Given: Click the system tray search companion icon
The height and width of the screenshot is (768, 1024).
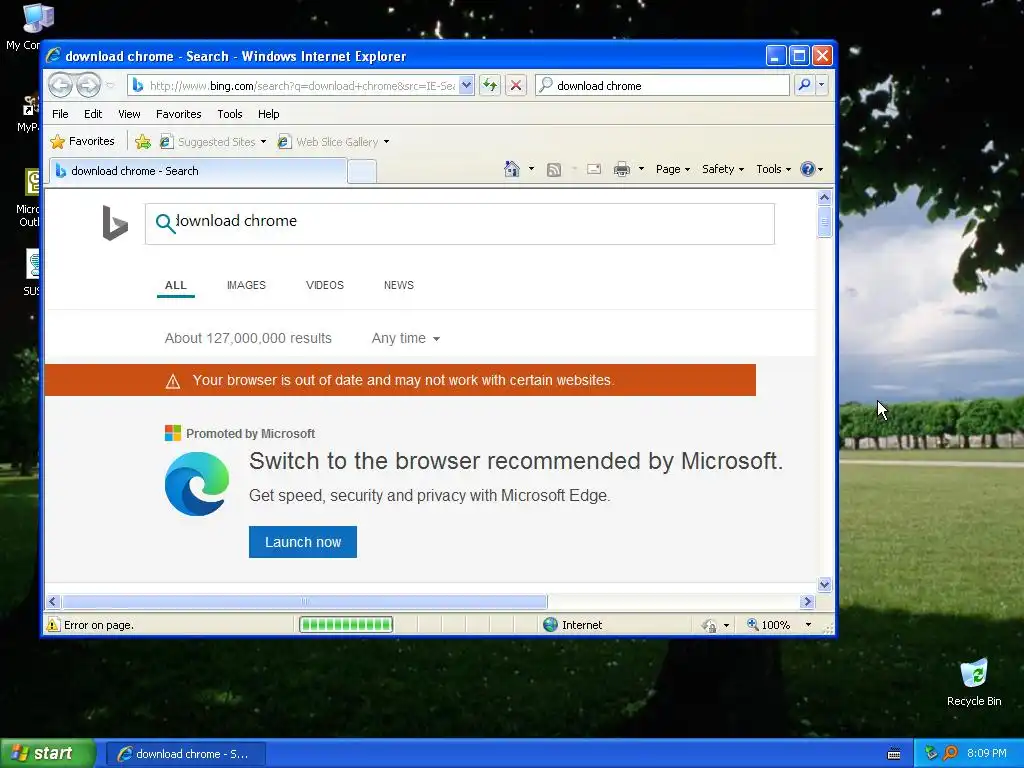Looking at the screenshot, I should (x=950, y=753).
